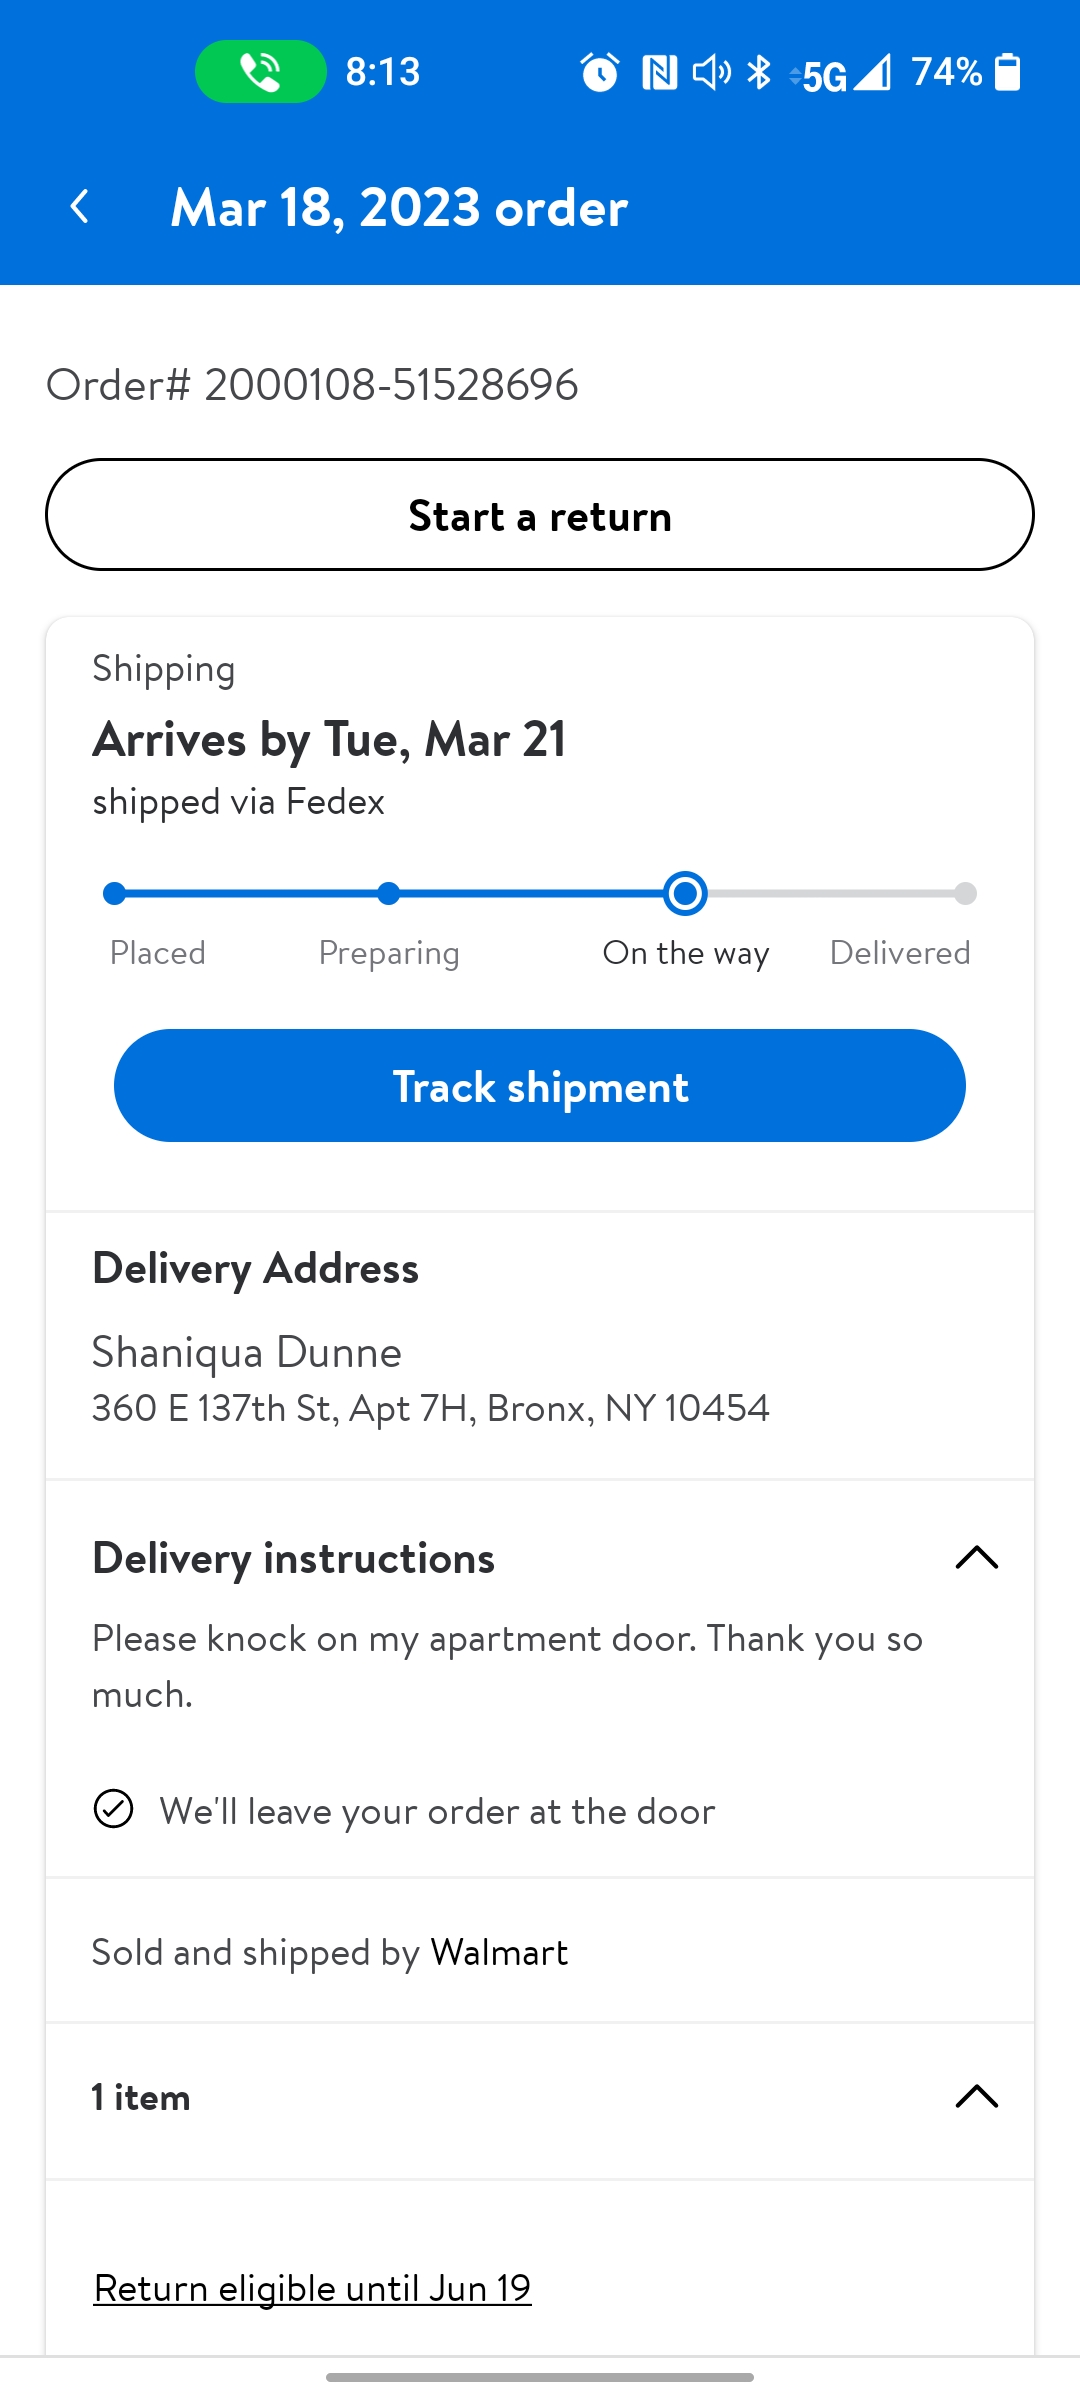1080x2400 pixels.
Task: Tap the order number text
Action: [312, 385]
